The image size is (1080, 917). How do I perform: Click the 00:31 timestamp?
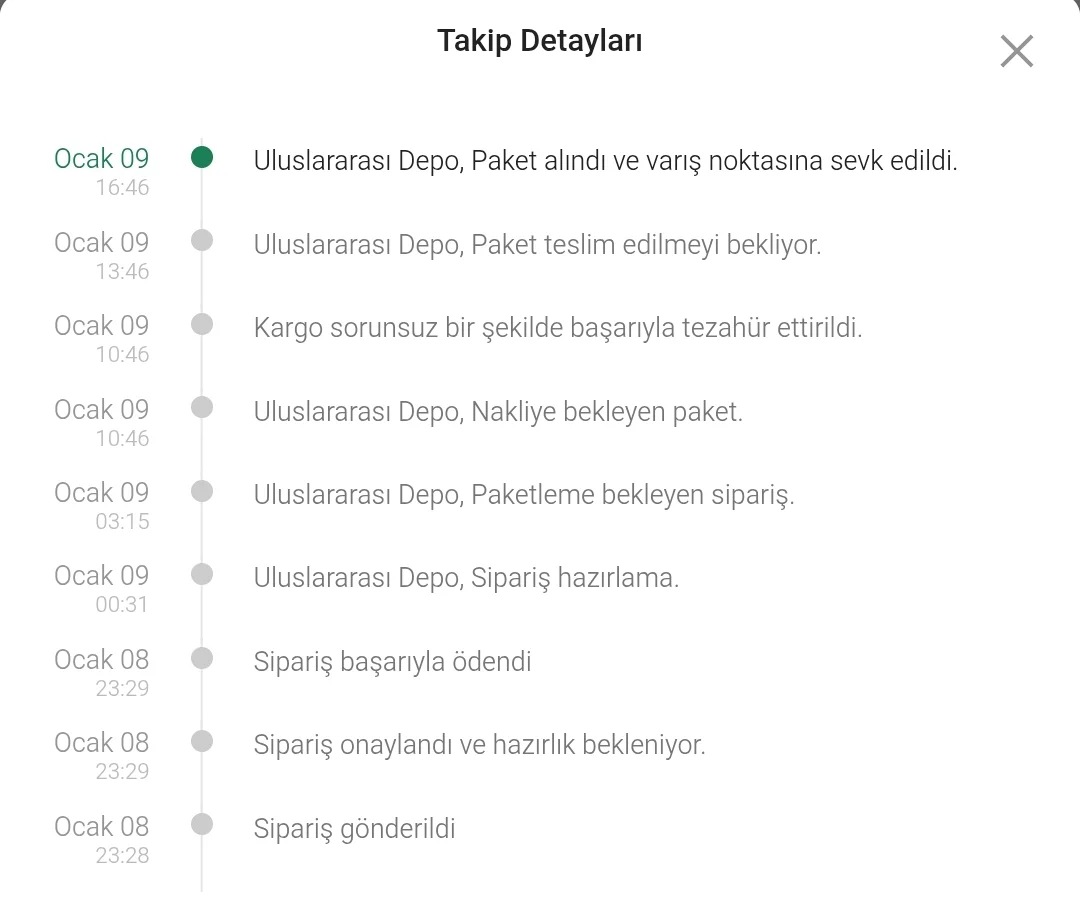point(122,605)
